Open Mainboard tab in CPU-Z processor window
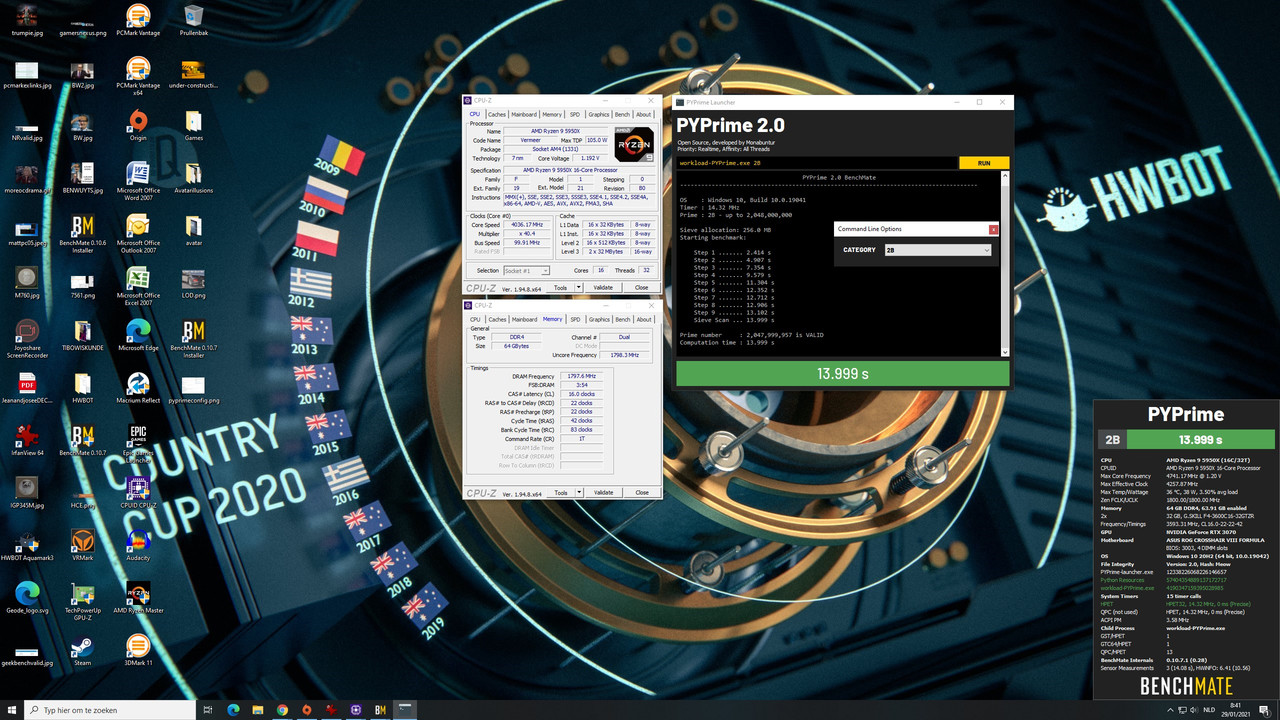The height and width of the screenshot is (720, 1280). pyautogui.click(x=524, y=114)
